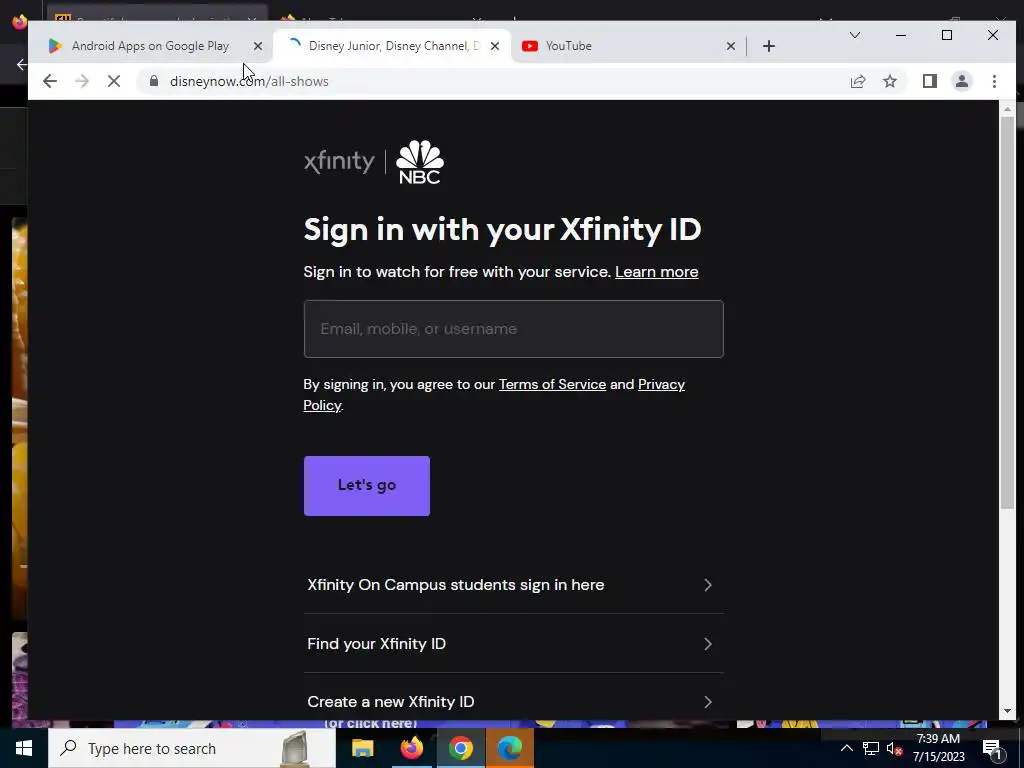Show hidden system tray icons
Image resolution: width=1024 pixels, height=768 pixels.
[x=846, y=748]
